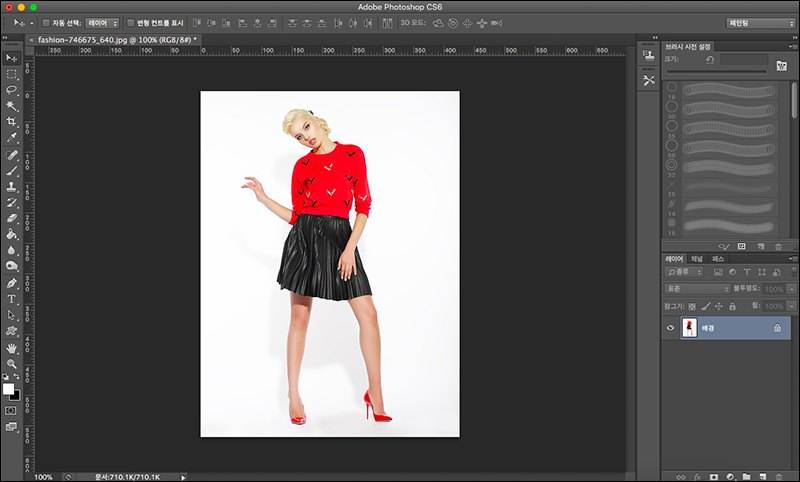Select the Crop tool

click(12, 121)
